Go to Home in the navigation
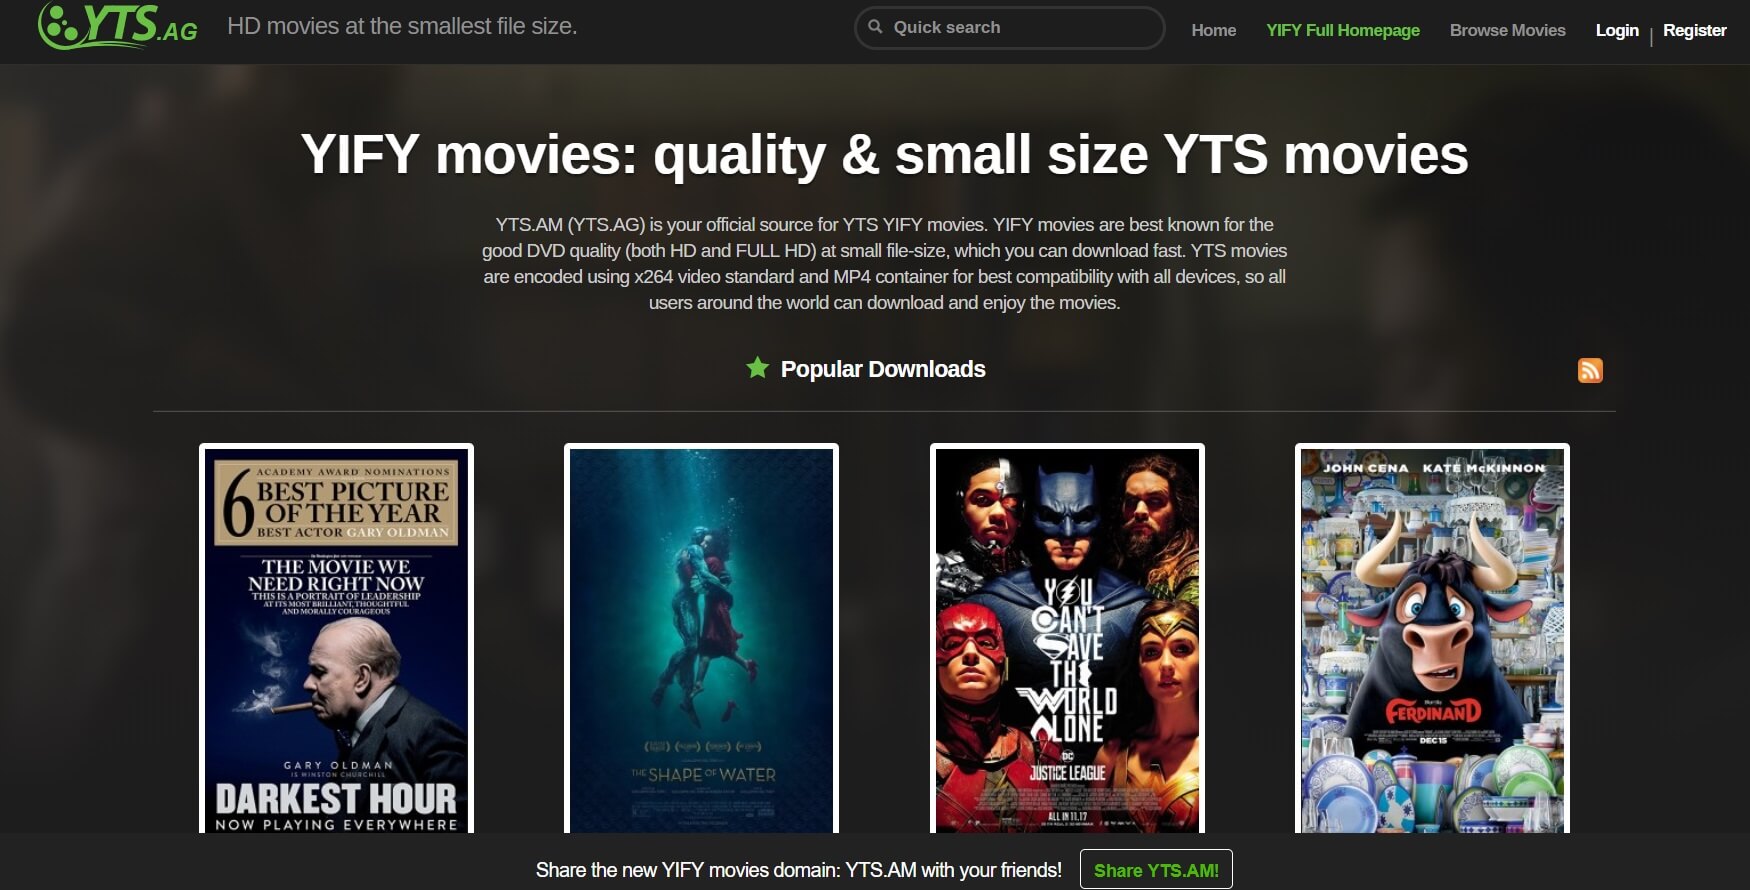The height and width of the screenshot is (890, 1750). pos(1214,30)
